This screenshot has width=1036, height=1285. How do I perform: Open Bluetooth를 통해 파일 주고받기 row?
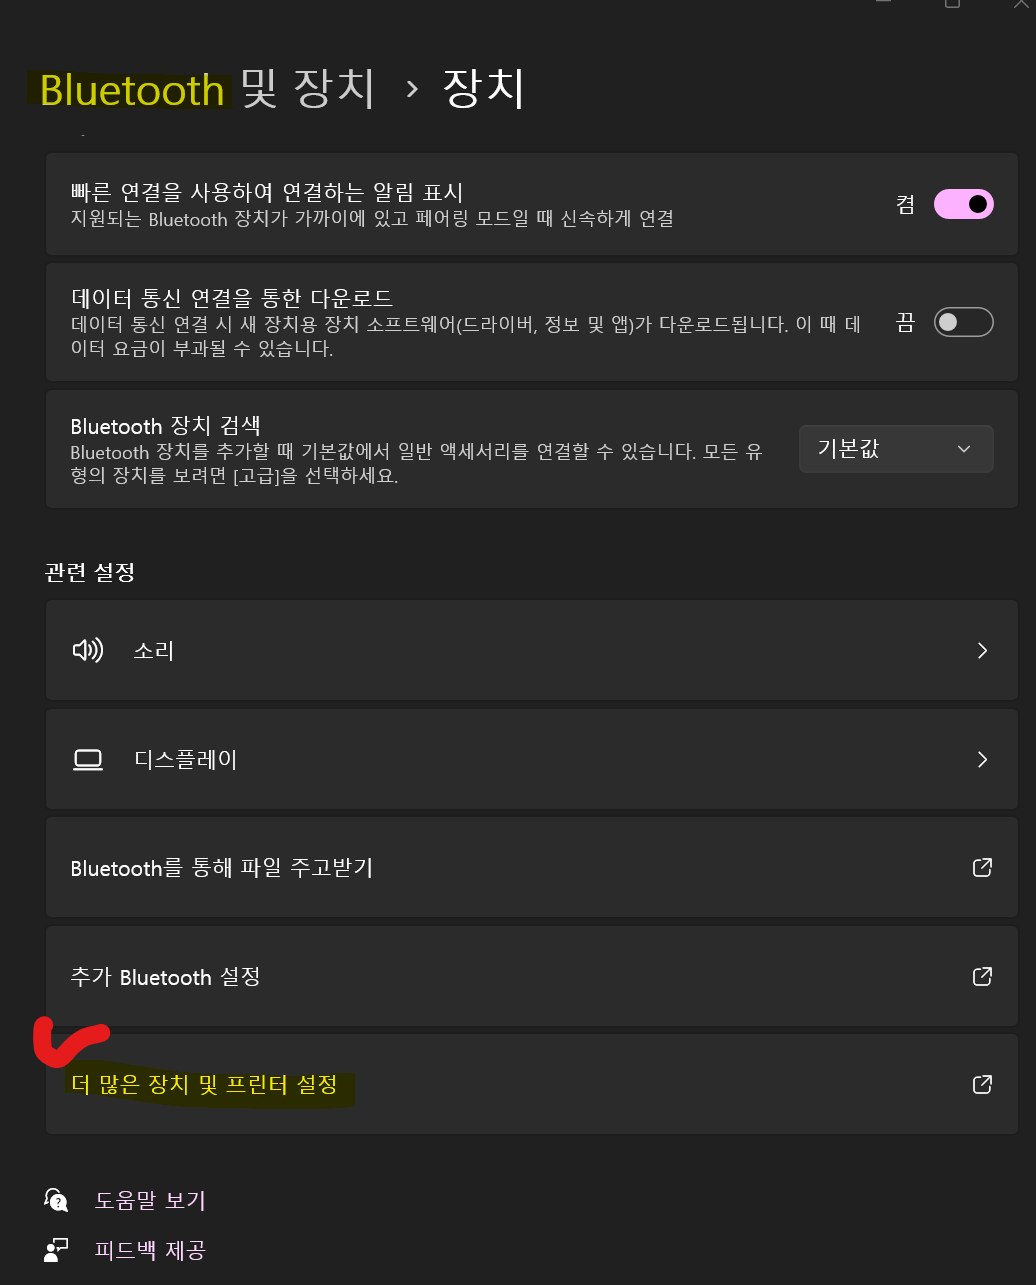click(532, 867)
